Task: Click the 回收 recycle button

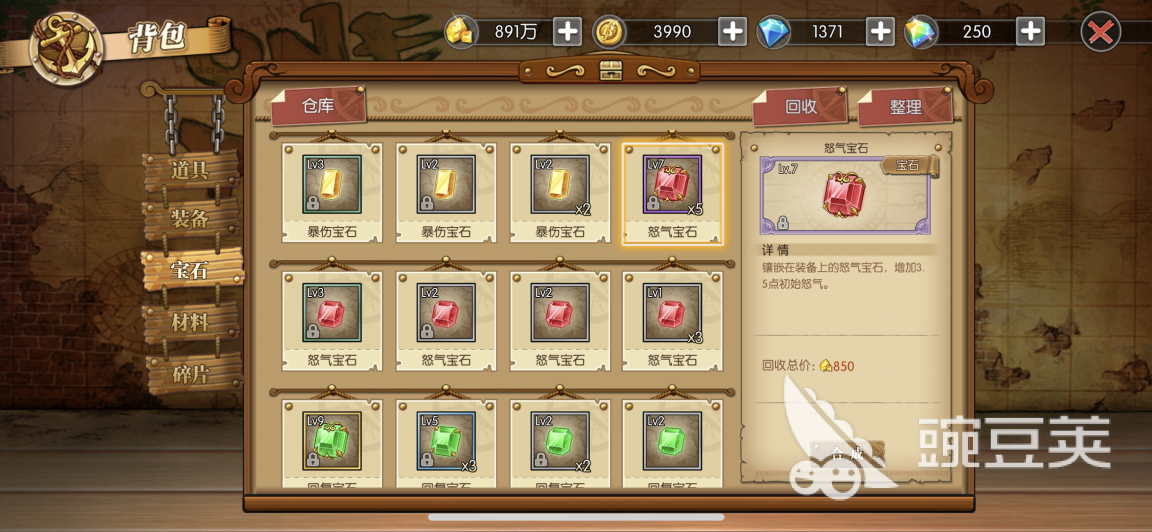Action: [800, 107]
